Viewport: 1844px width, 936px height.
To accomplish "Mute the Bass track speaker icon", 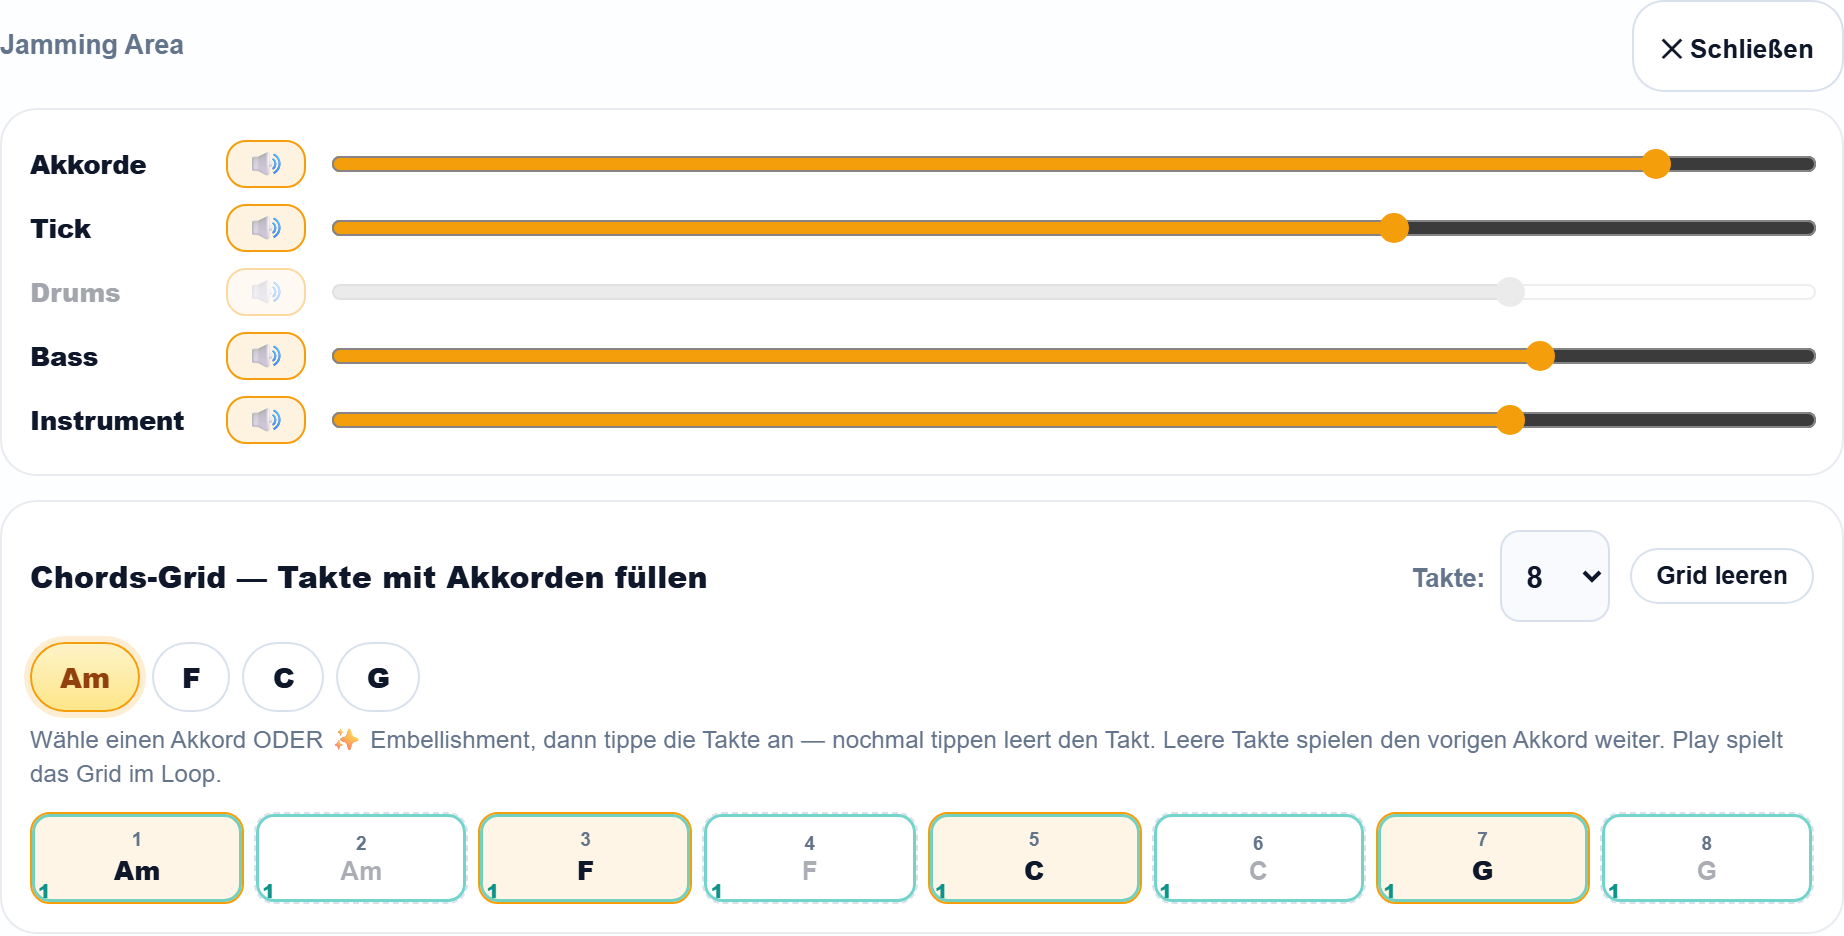I will click(266, 356).
